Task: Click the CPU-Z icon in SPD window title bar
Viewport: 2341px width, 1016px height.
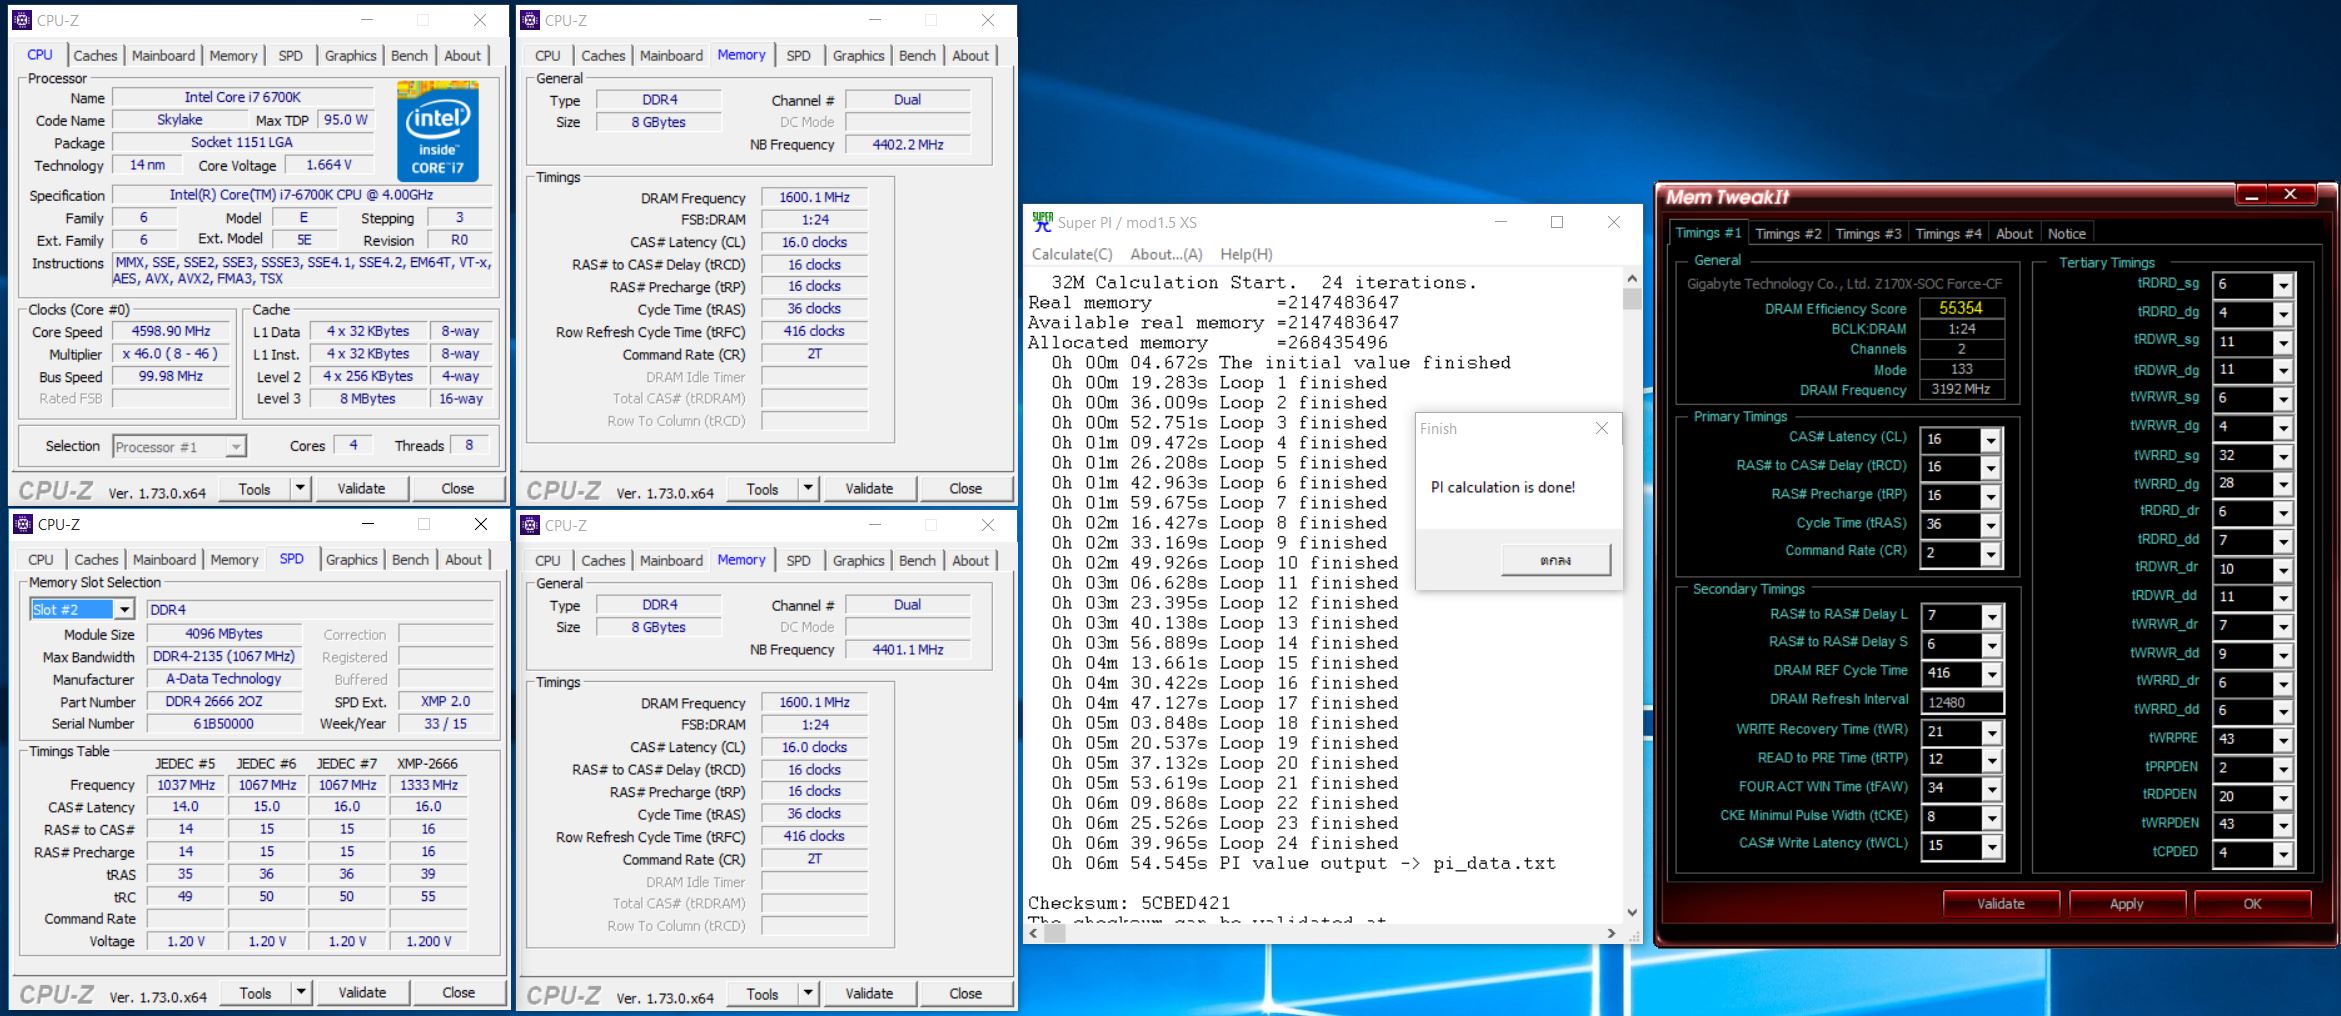Action: point(22,524)
